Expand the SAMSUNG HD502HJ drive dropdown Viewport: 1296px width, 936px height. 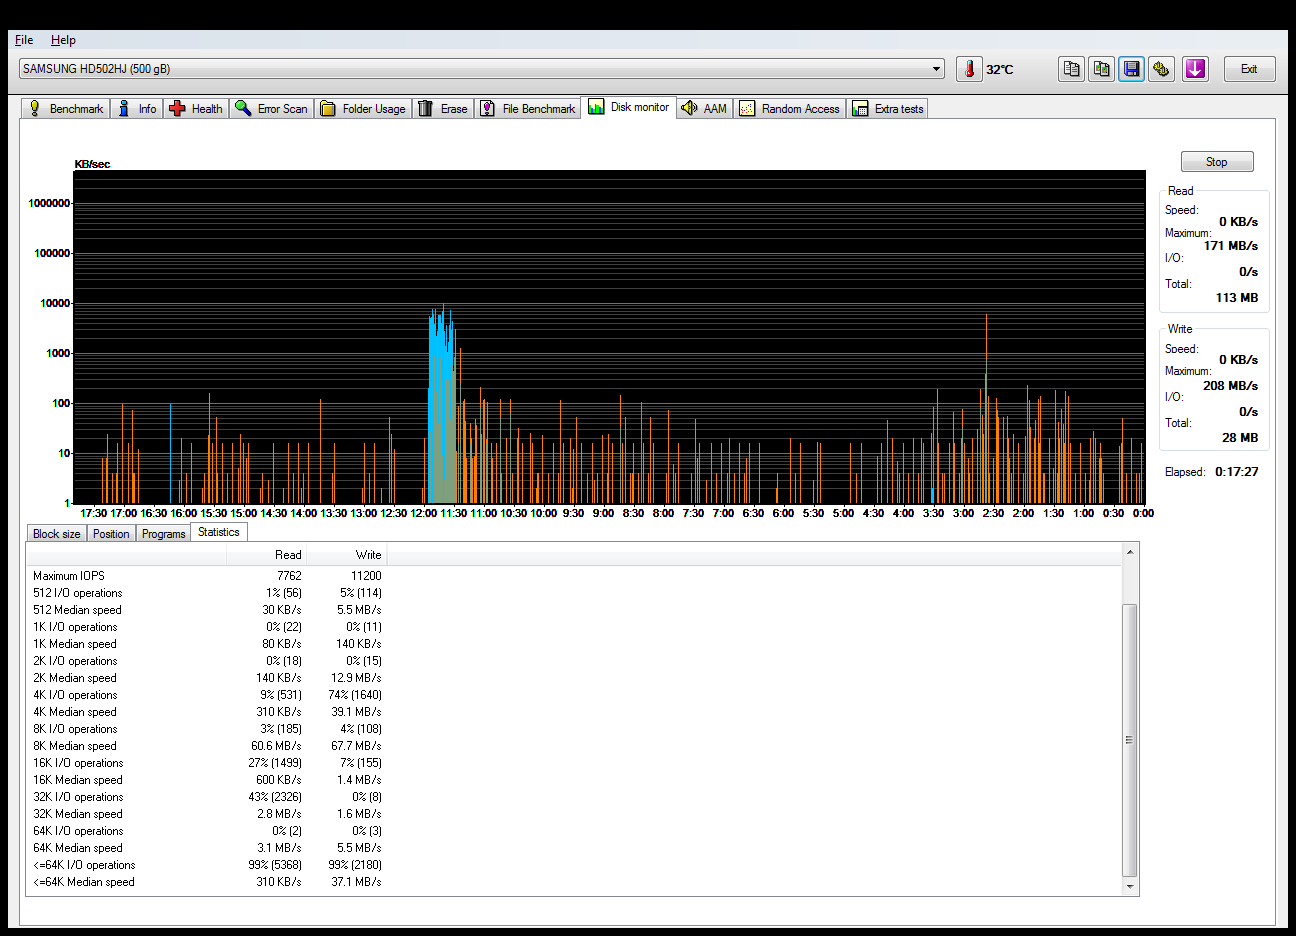tap(937, 69)
